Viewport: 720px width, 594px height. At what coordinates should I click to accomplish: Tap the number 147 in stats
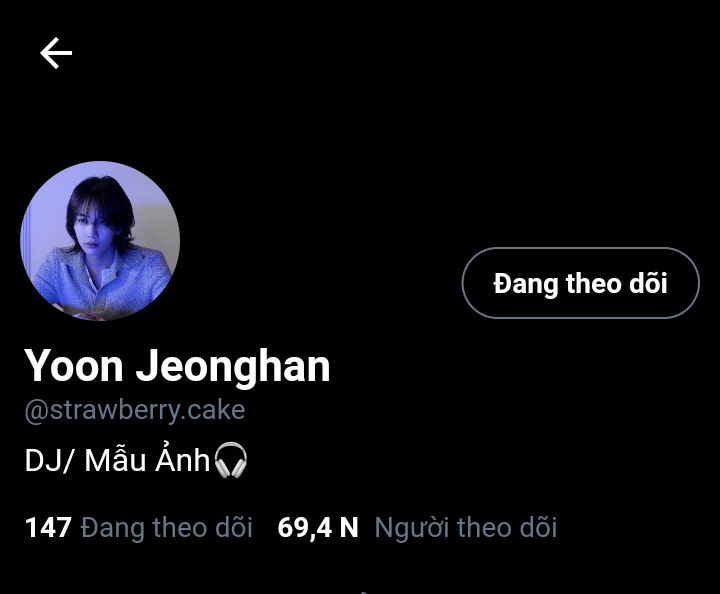point(48,527)
